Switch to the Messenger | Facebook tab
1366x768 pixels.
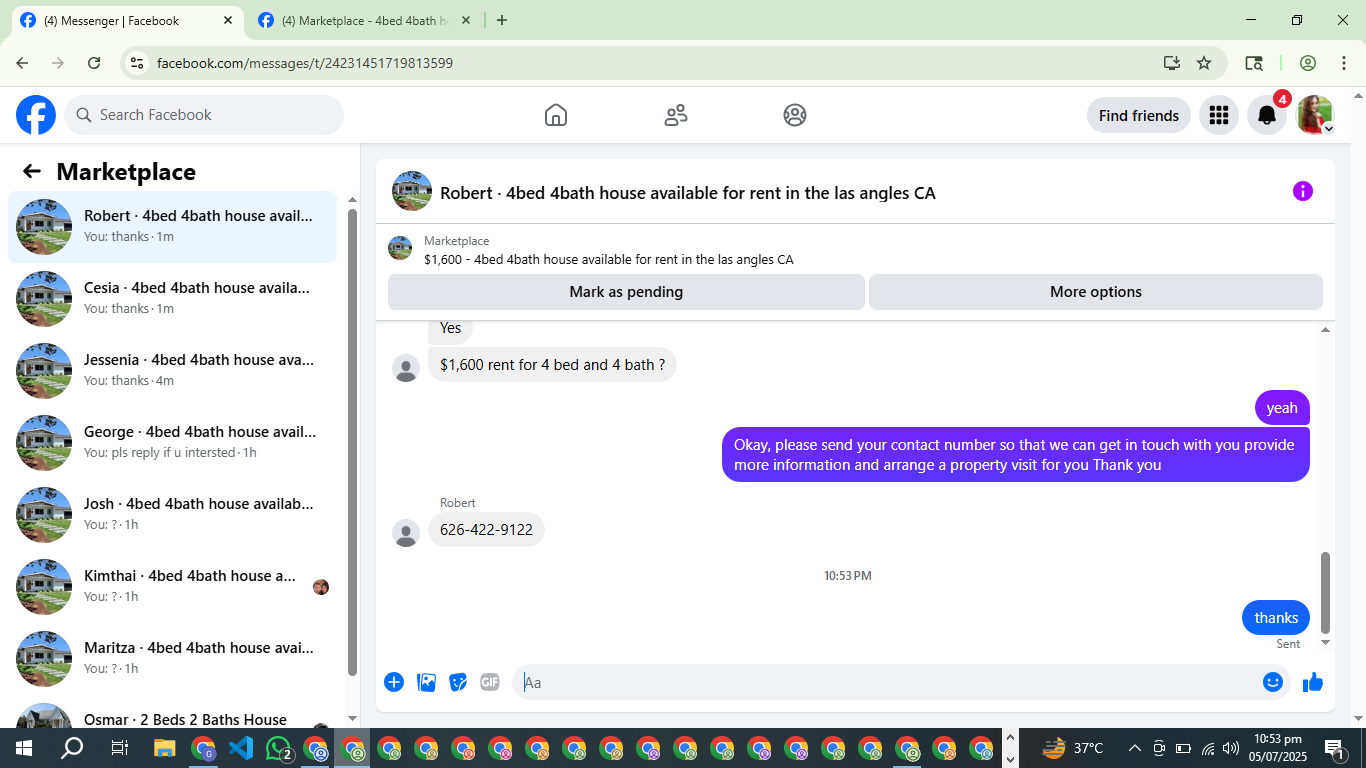[x=127, y=20]
